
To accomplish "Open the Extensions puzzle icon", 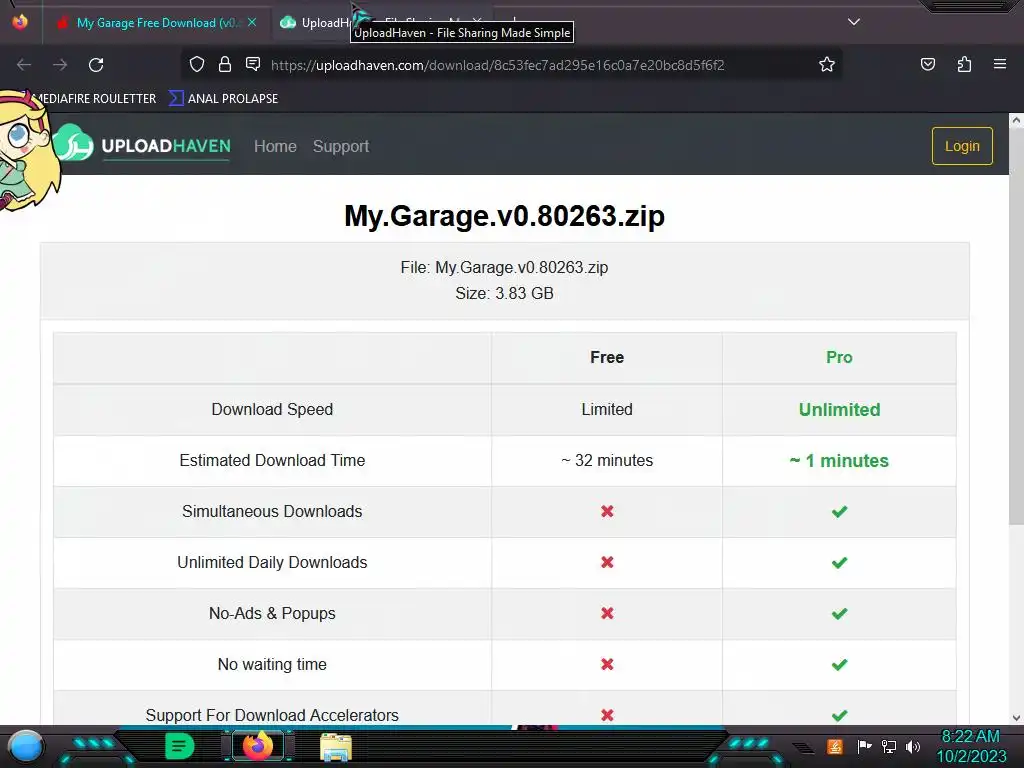I will pyautogui.click(x=964, y=64).
